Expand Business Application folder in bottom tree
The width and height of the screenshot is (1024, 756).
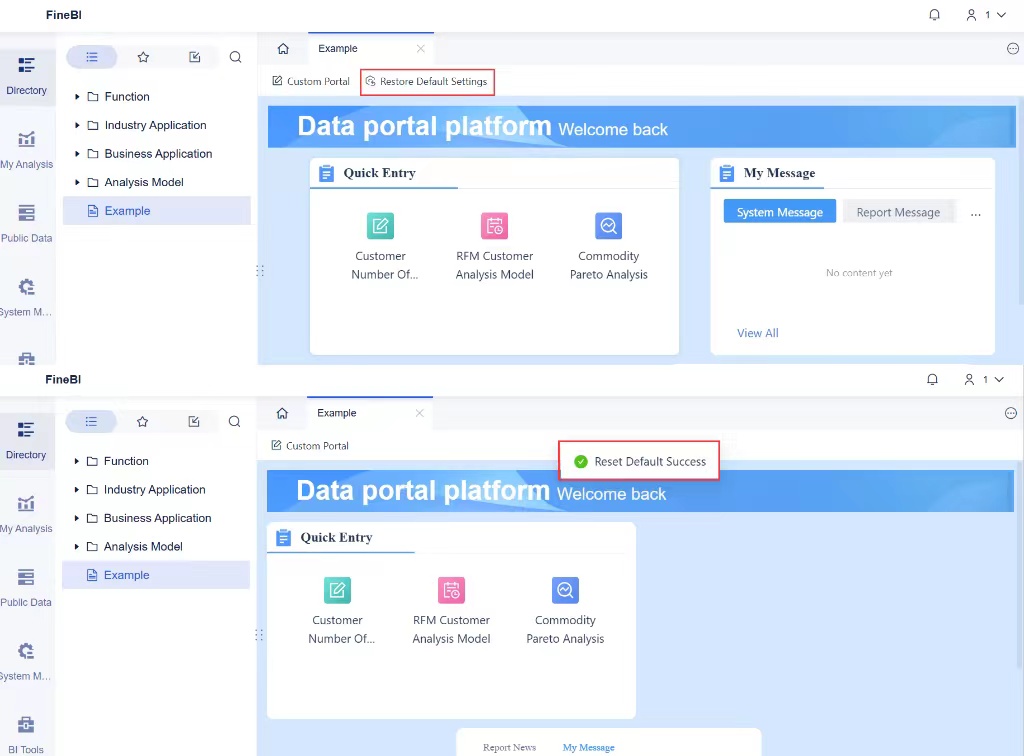76,518
